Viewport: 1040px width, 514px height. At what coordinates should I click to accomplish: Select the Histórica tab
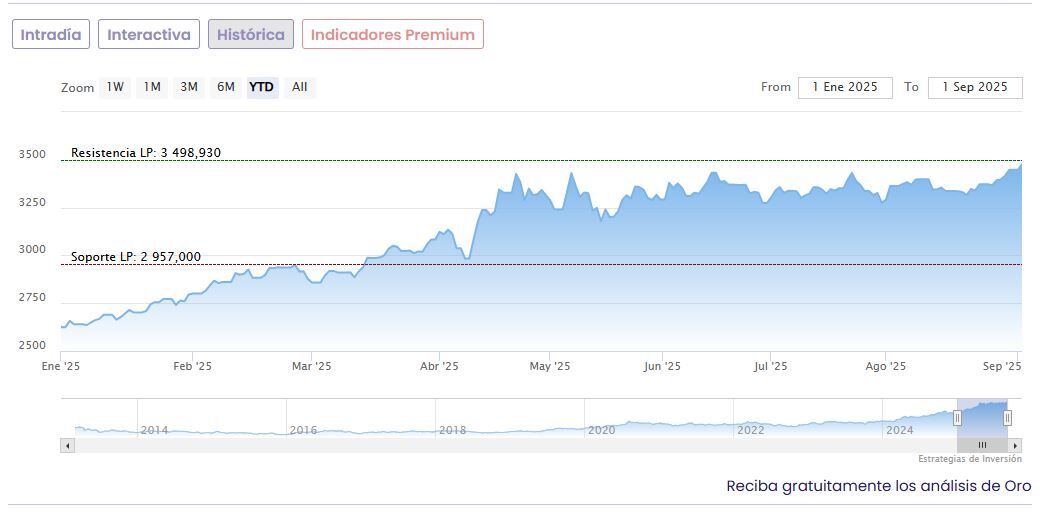coord(251,35)
